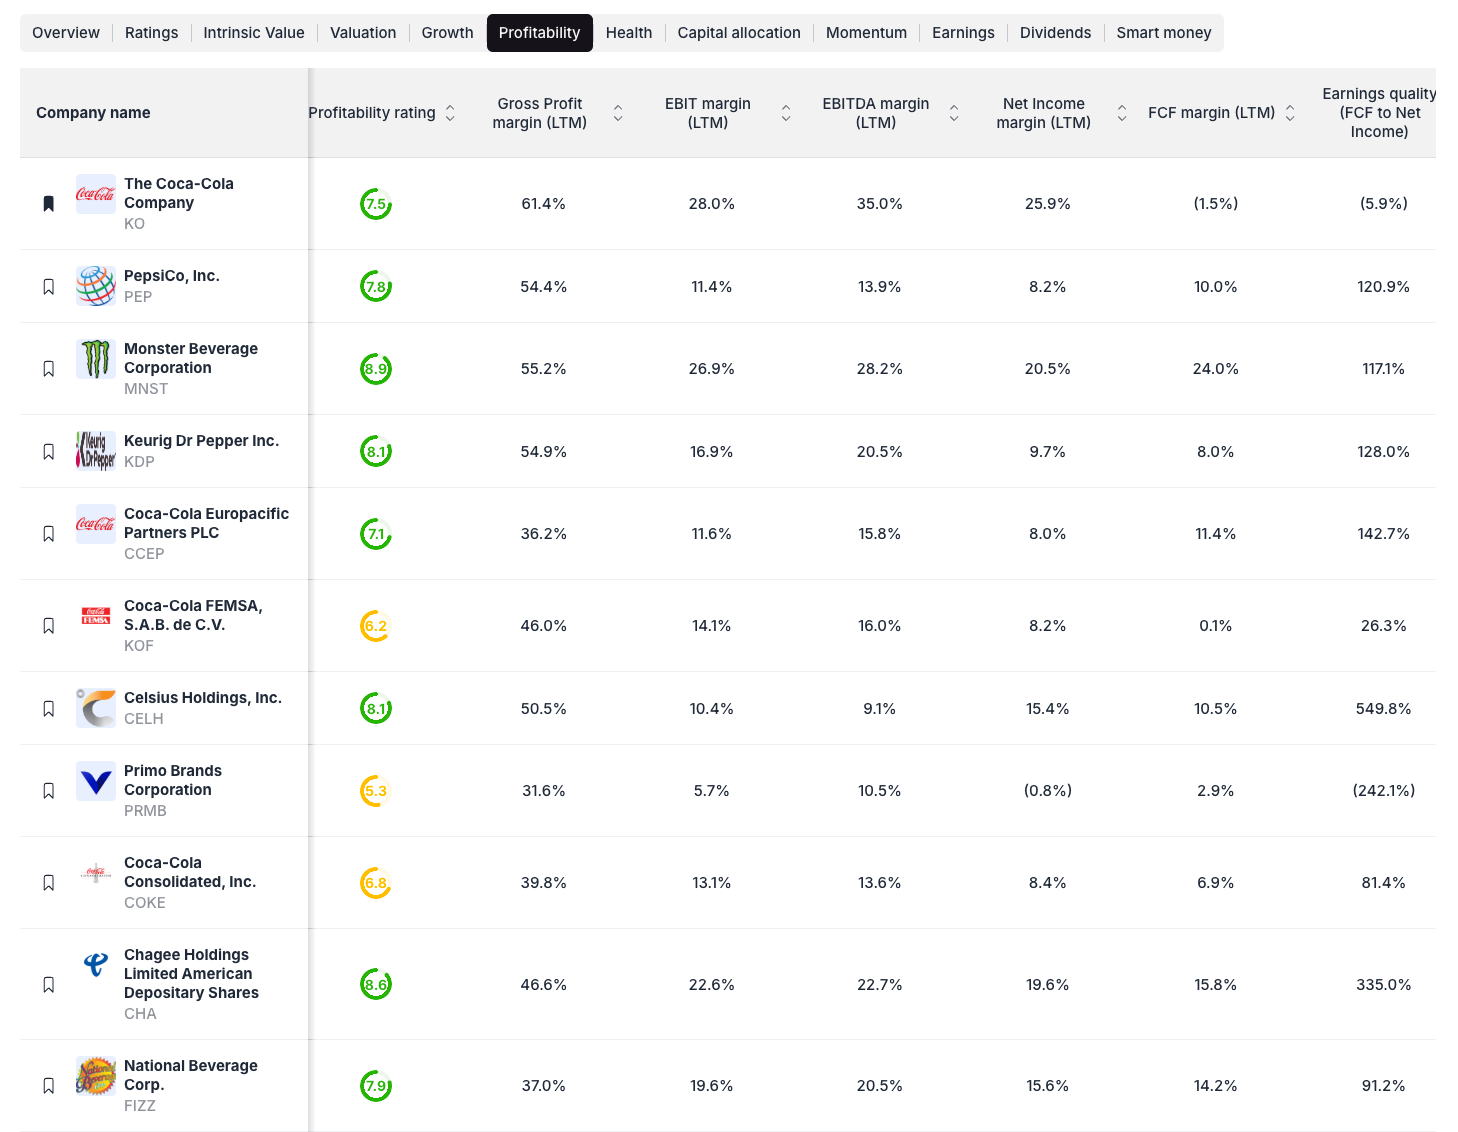
Task: Bookmark the Celsius Holdings row
Action: (x=48, y=707)
